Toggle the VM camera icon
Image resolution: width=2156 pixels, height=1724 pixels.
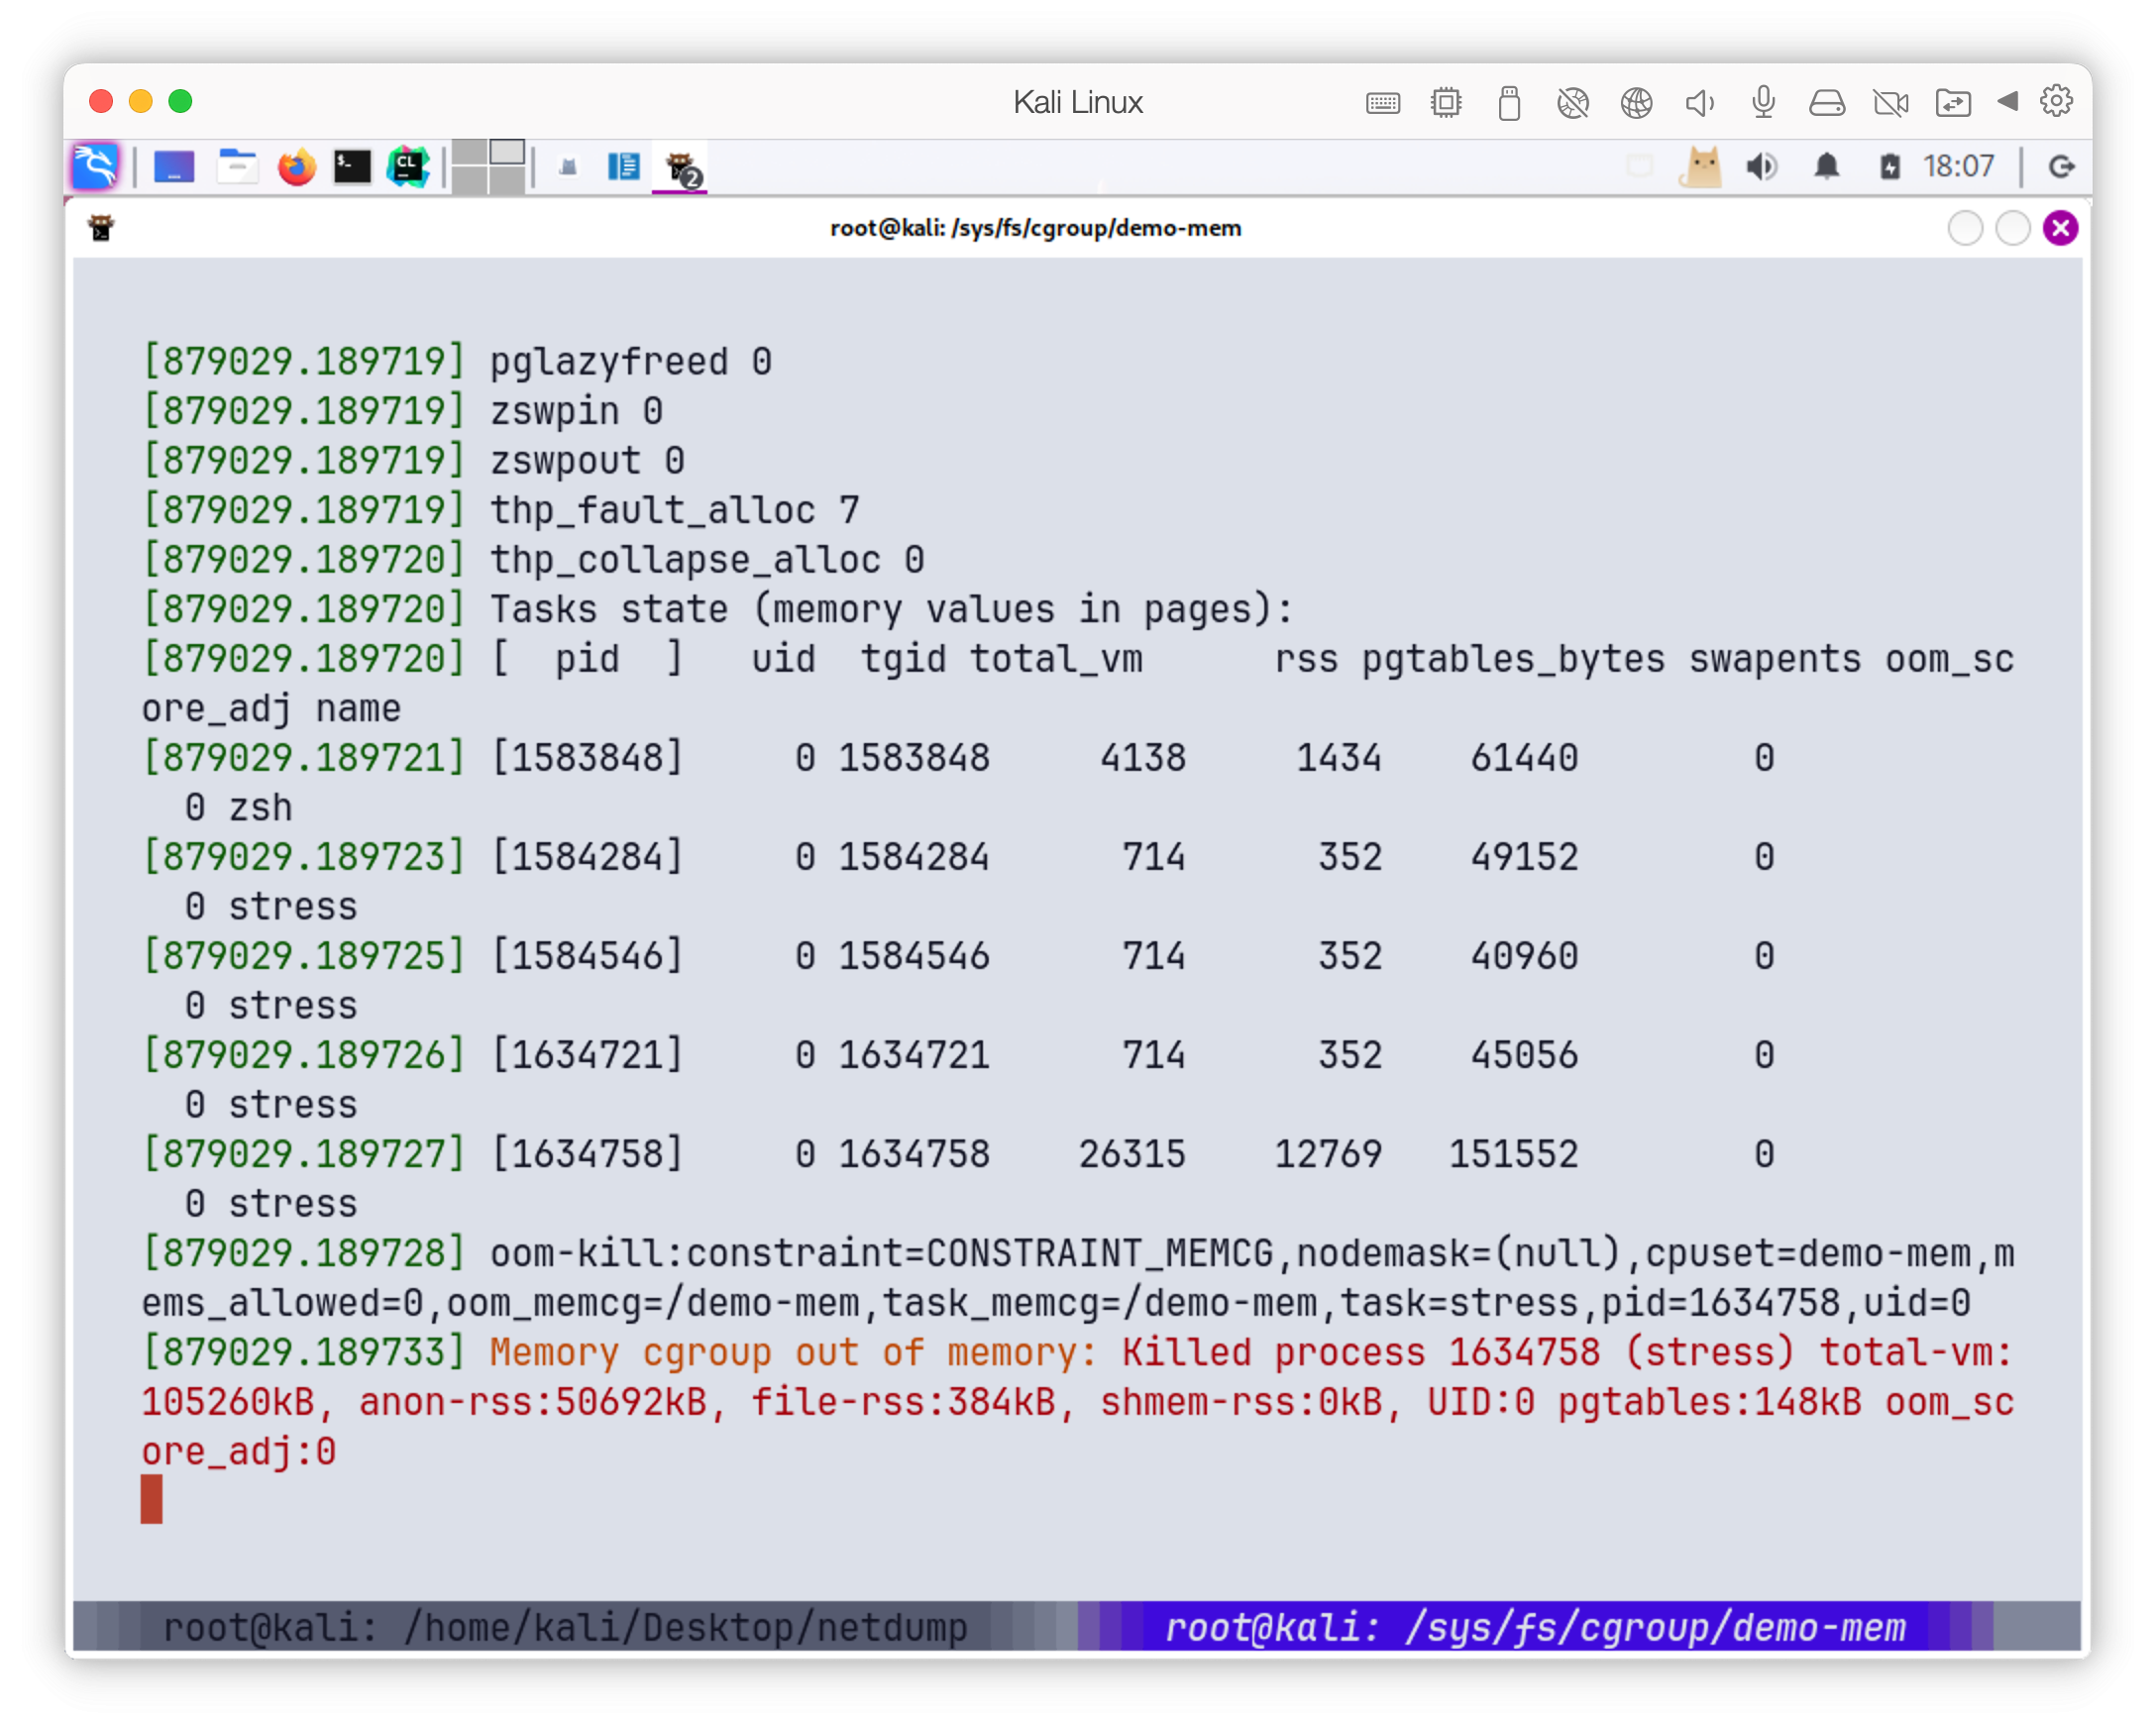1890,102
